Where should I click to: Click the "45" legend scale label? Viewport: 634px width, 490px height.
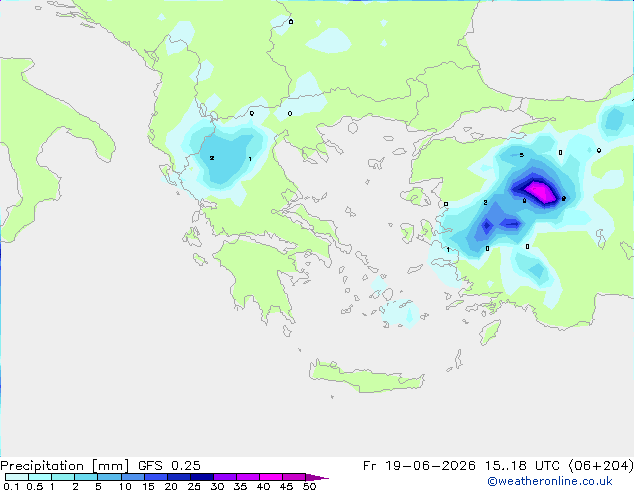pyautogui.click(x=286, y=486)
